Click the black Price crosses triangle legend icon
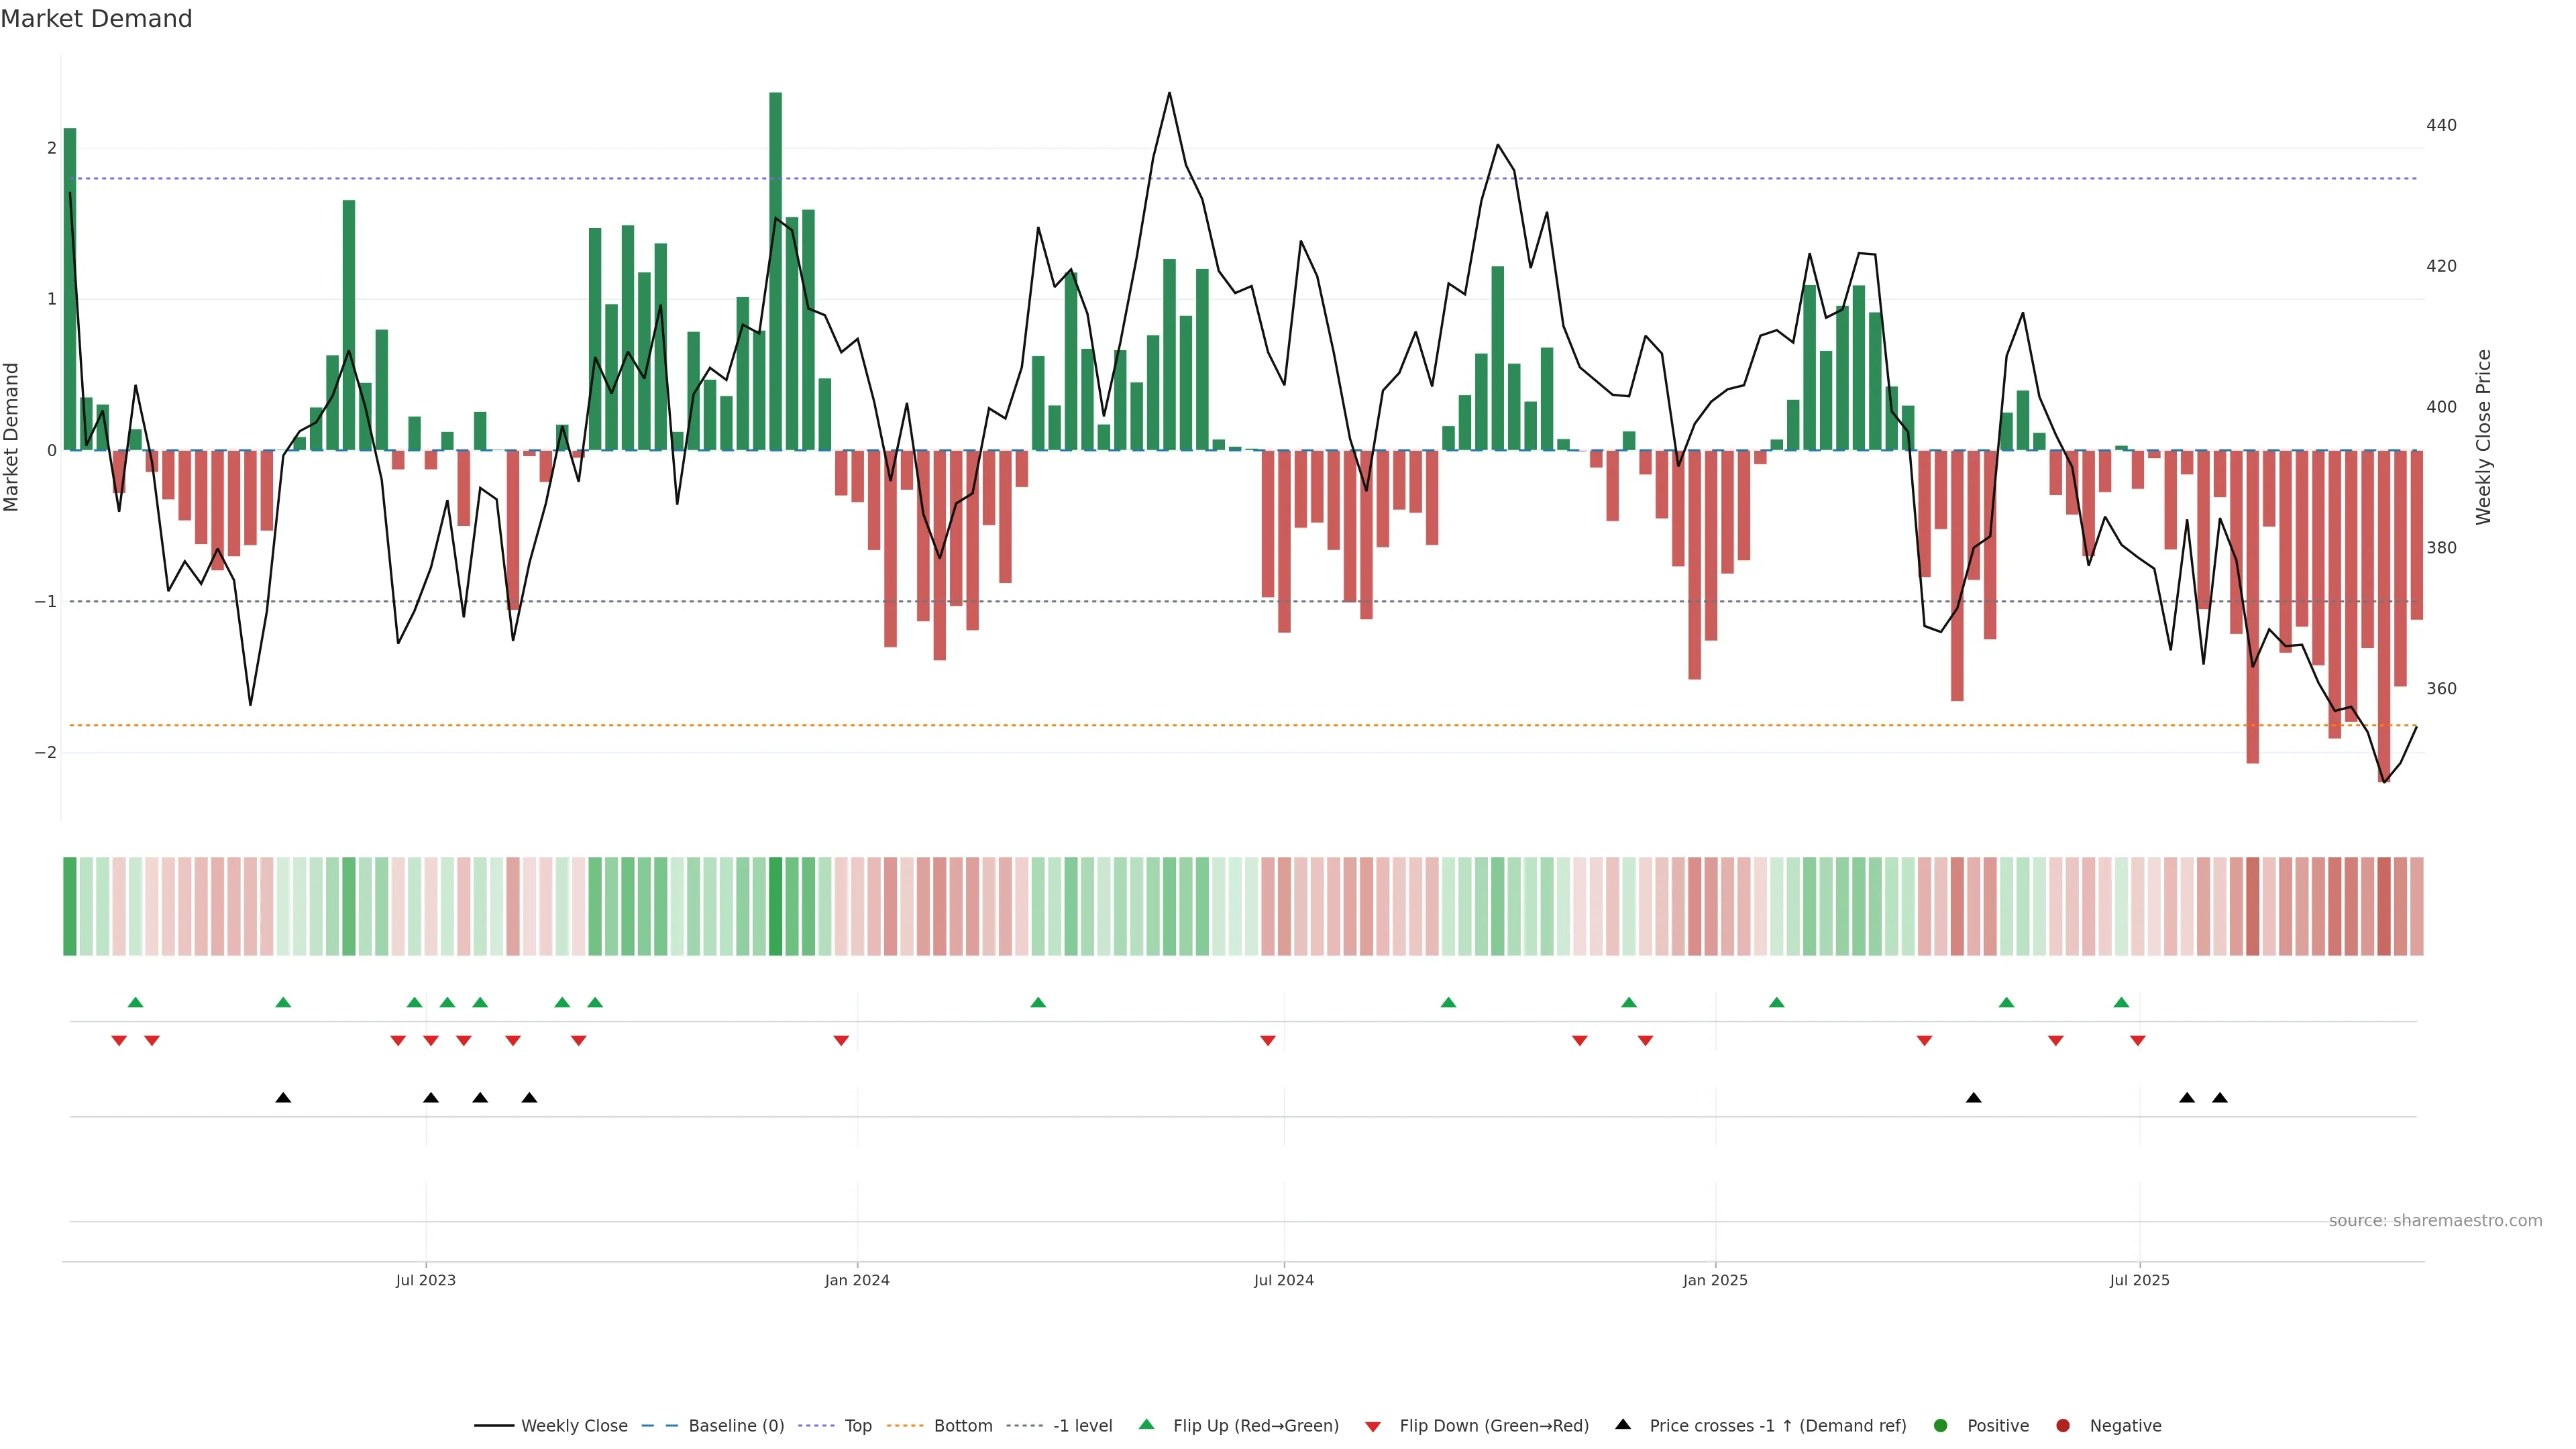The image size is (2576, 1449). 1622,1424
